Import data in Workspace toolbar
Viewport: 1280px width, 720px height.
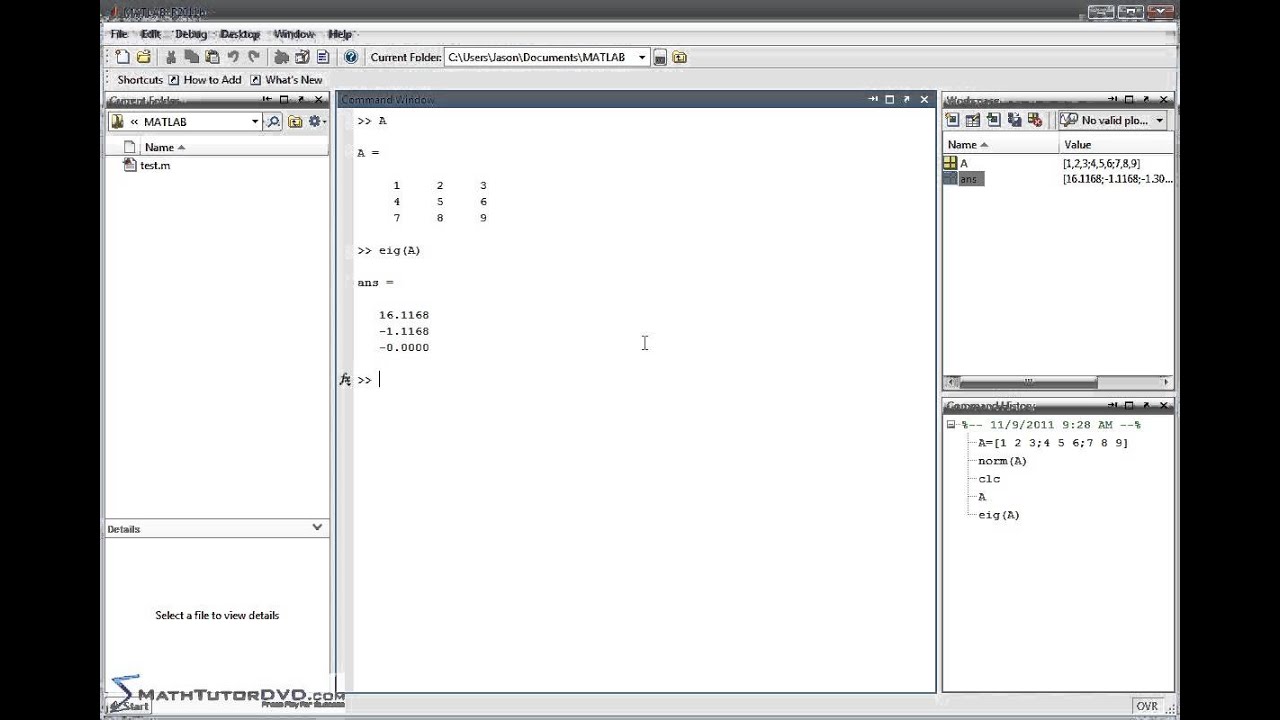coord(994,120)
